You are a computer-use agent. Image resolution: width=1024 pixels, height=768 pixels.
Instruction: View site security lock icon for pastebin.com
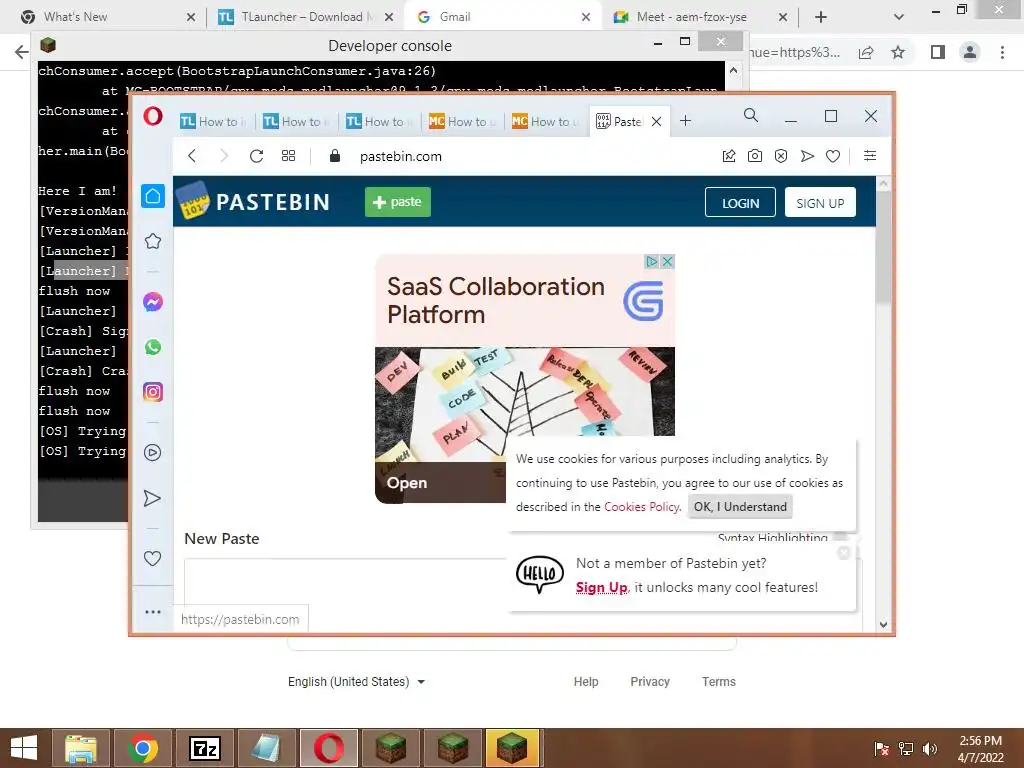click(335, 155)
